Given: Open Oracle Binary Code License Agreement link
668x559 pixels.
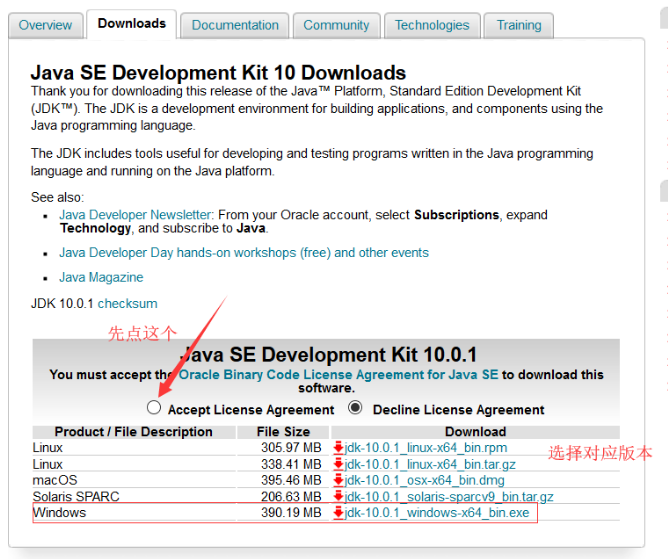Looking at the screenshot, I should [338, 375].
